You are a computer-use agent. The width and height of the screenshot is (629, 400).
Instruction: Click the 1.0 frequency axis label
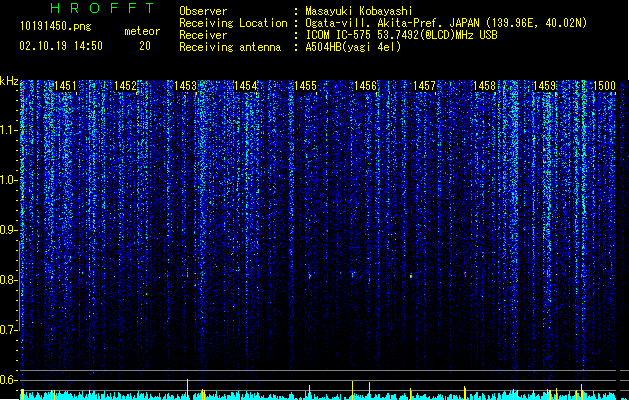(x=8, y=180)
